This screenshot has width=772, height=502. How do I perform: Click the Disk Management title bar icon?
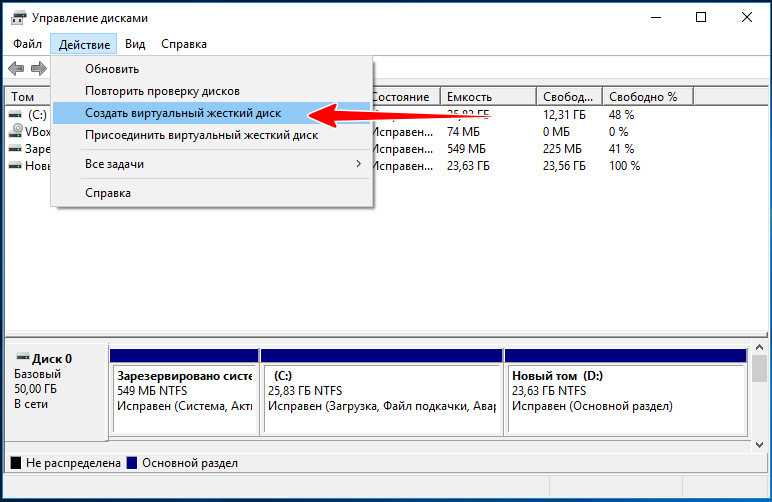coord(18,18)
